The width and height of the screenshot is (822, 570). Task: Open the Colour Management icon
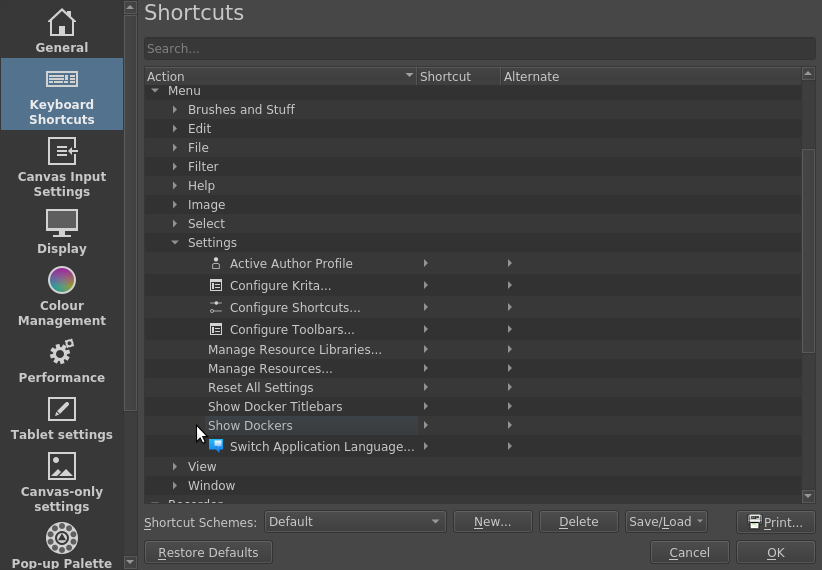click(x=62, y=280)
